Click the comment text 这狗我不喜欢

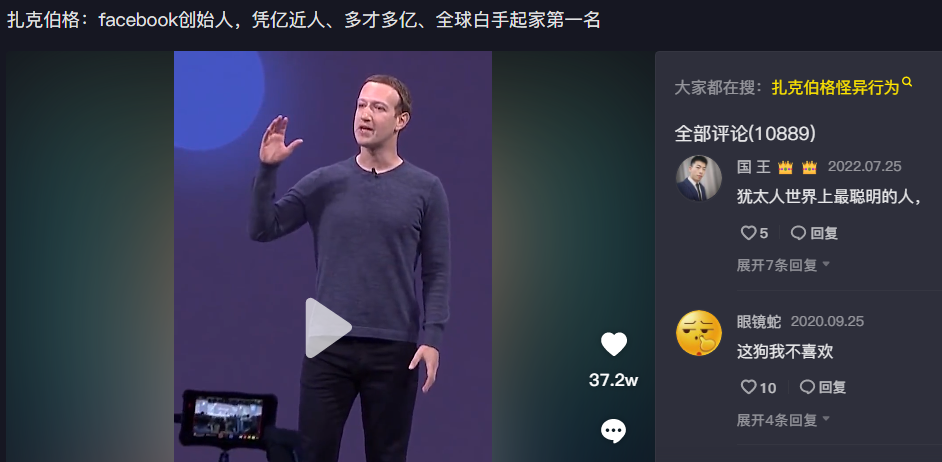pos(785,351)
